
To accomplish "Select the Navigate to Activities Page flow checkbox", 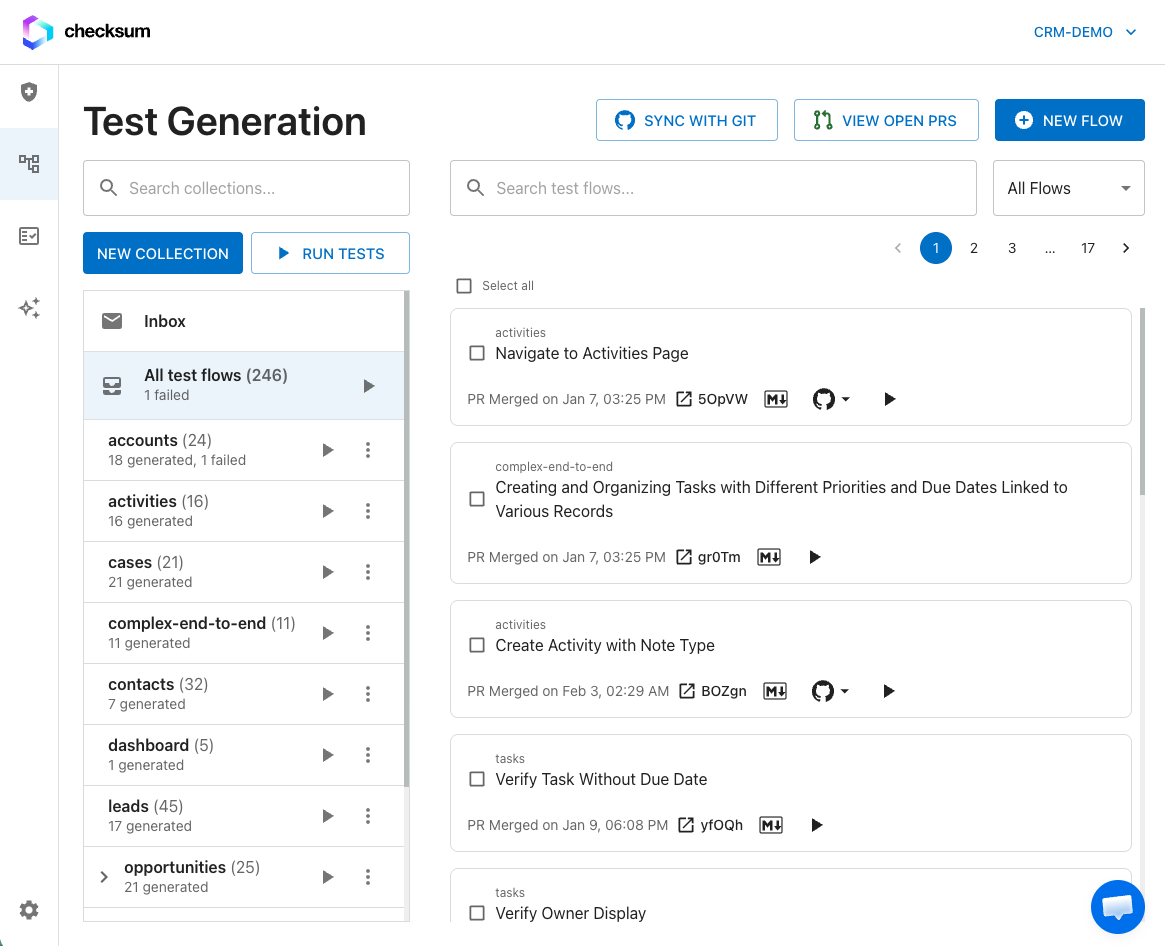I will point(476,352).
